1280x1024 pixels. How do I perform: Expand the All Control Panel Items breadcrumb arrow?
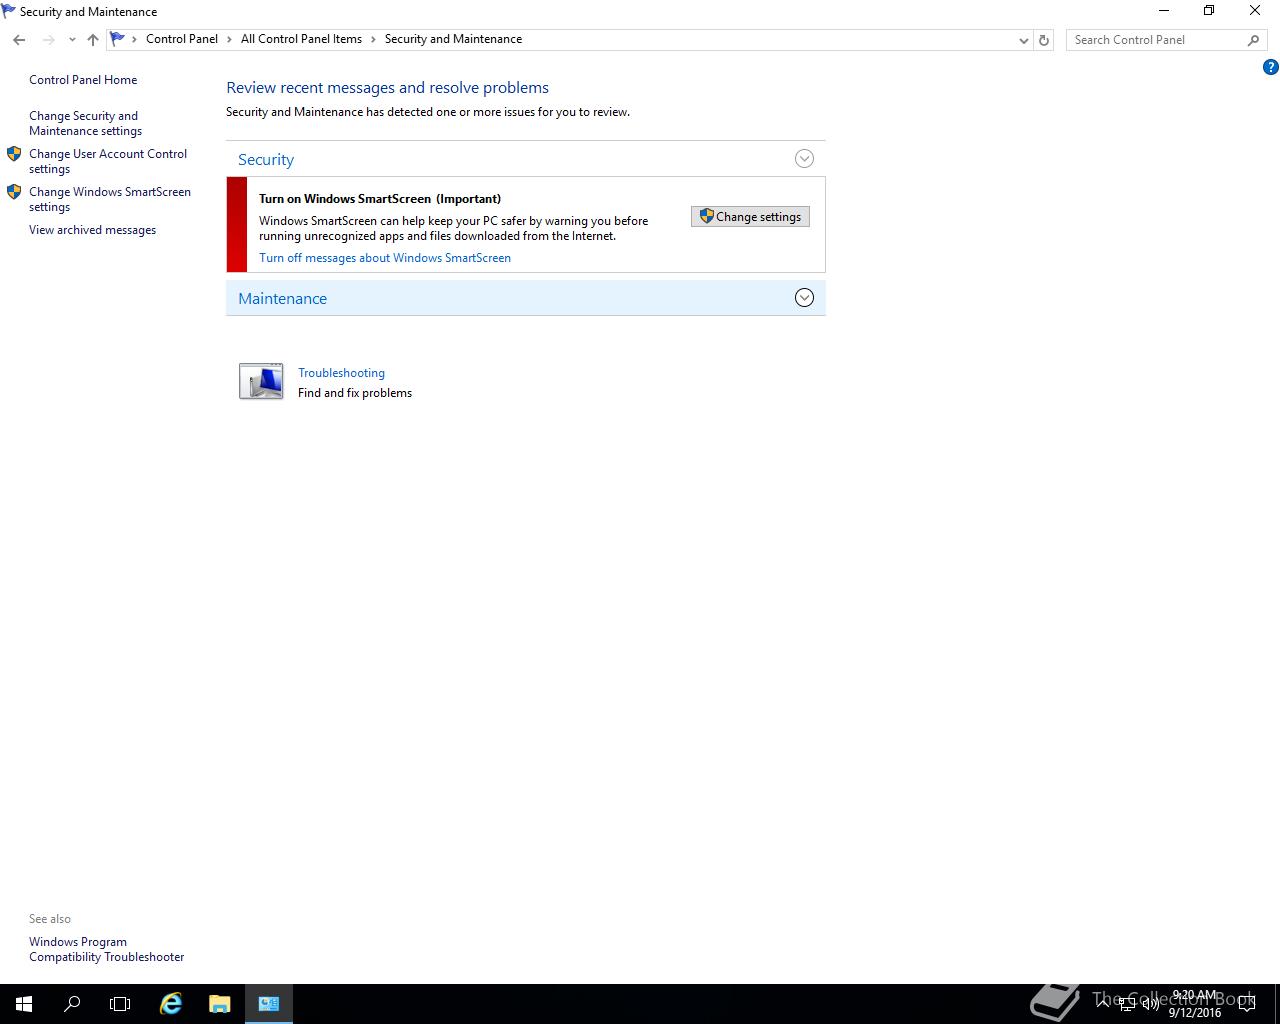click(373, 40)
